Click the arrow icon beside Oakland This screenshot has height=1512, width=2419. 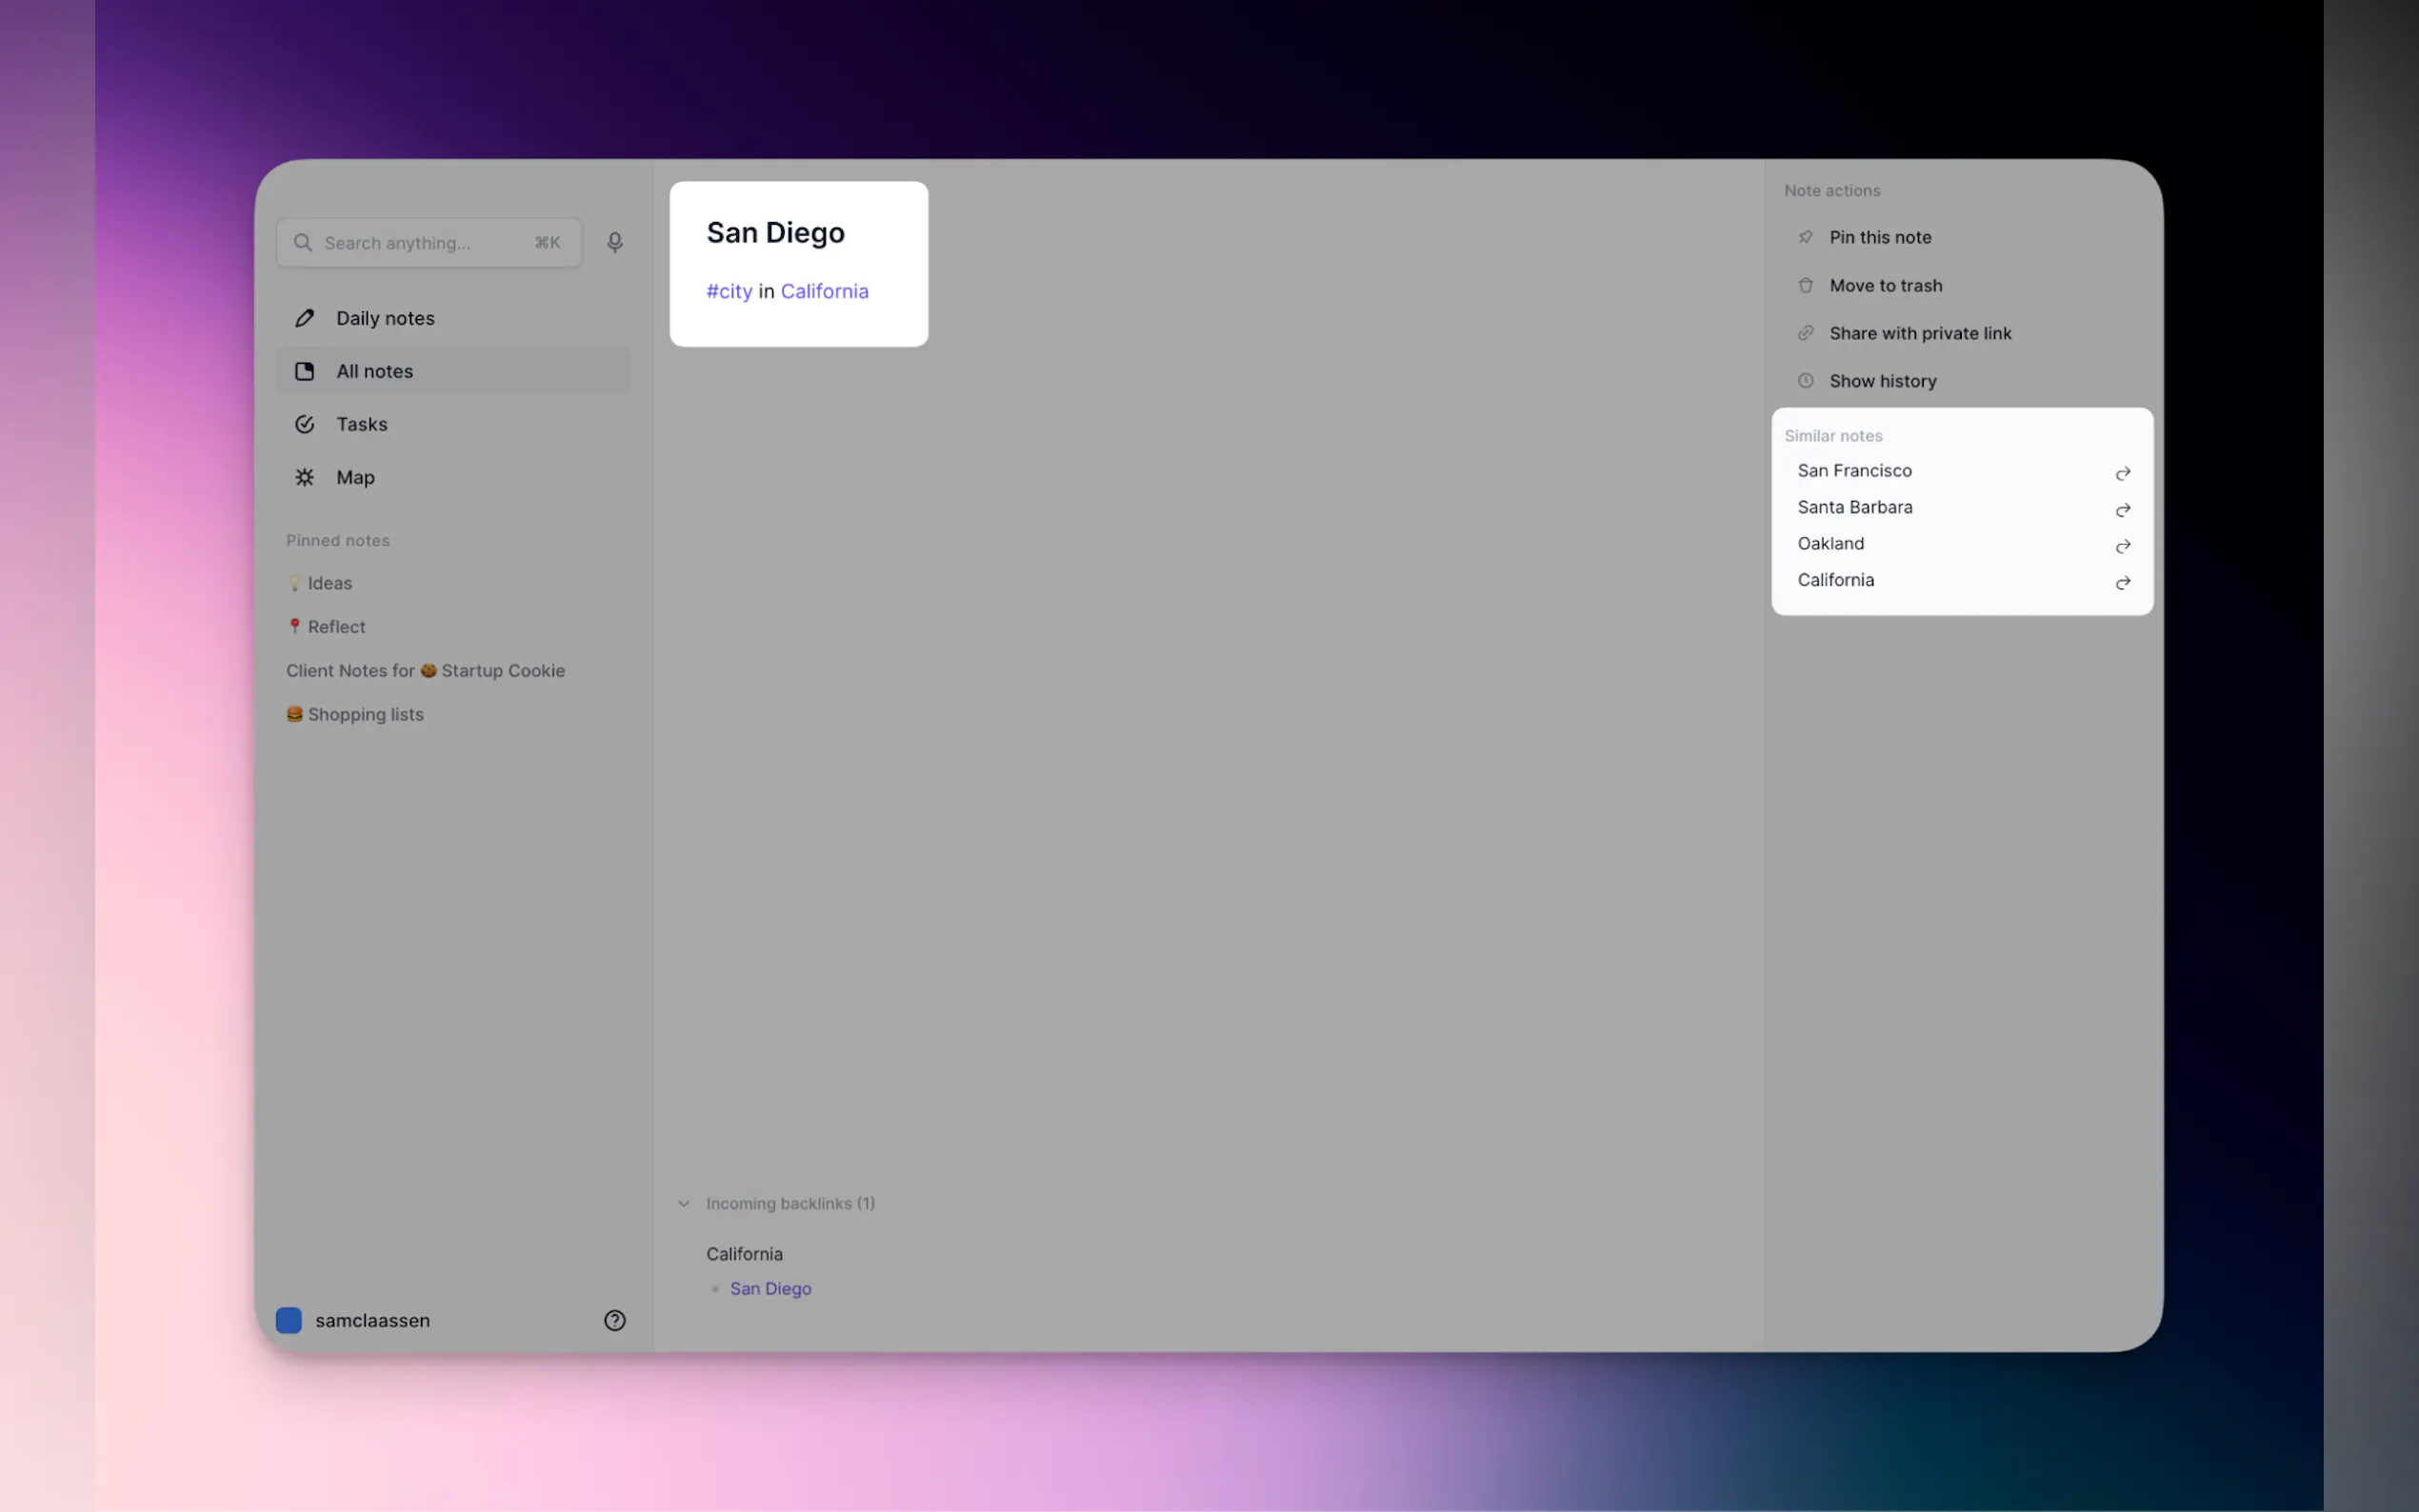tap(2122, 546)
